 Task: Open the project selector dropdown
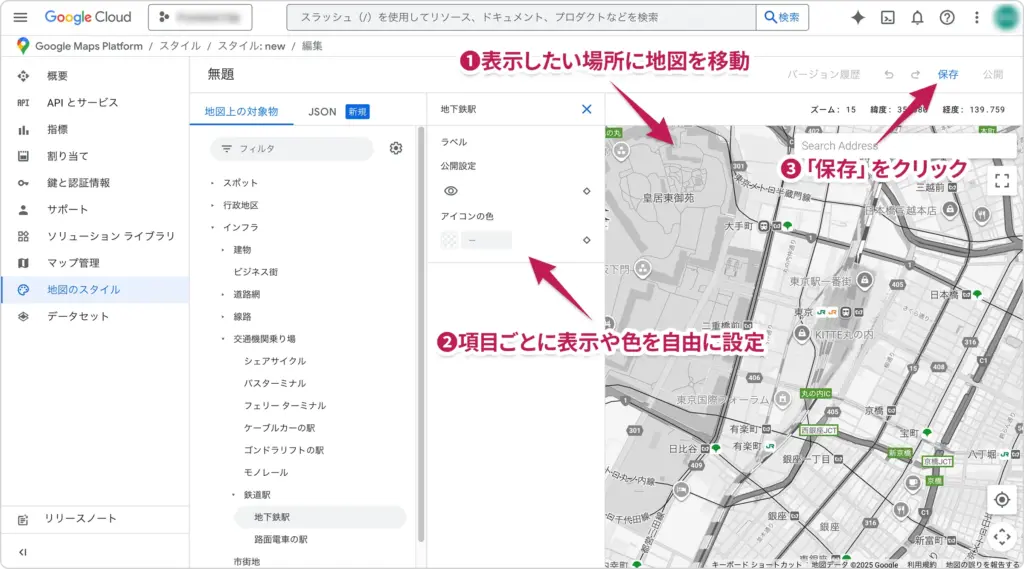[200, 18]
